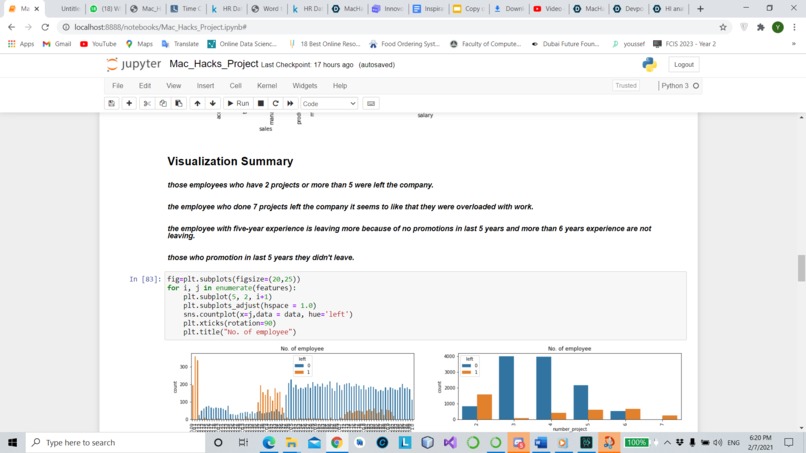The width and height of the screenshot is (806, 453).
Task: Cut selected cells with the scissors icon
Action: point(147,103)
